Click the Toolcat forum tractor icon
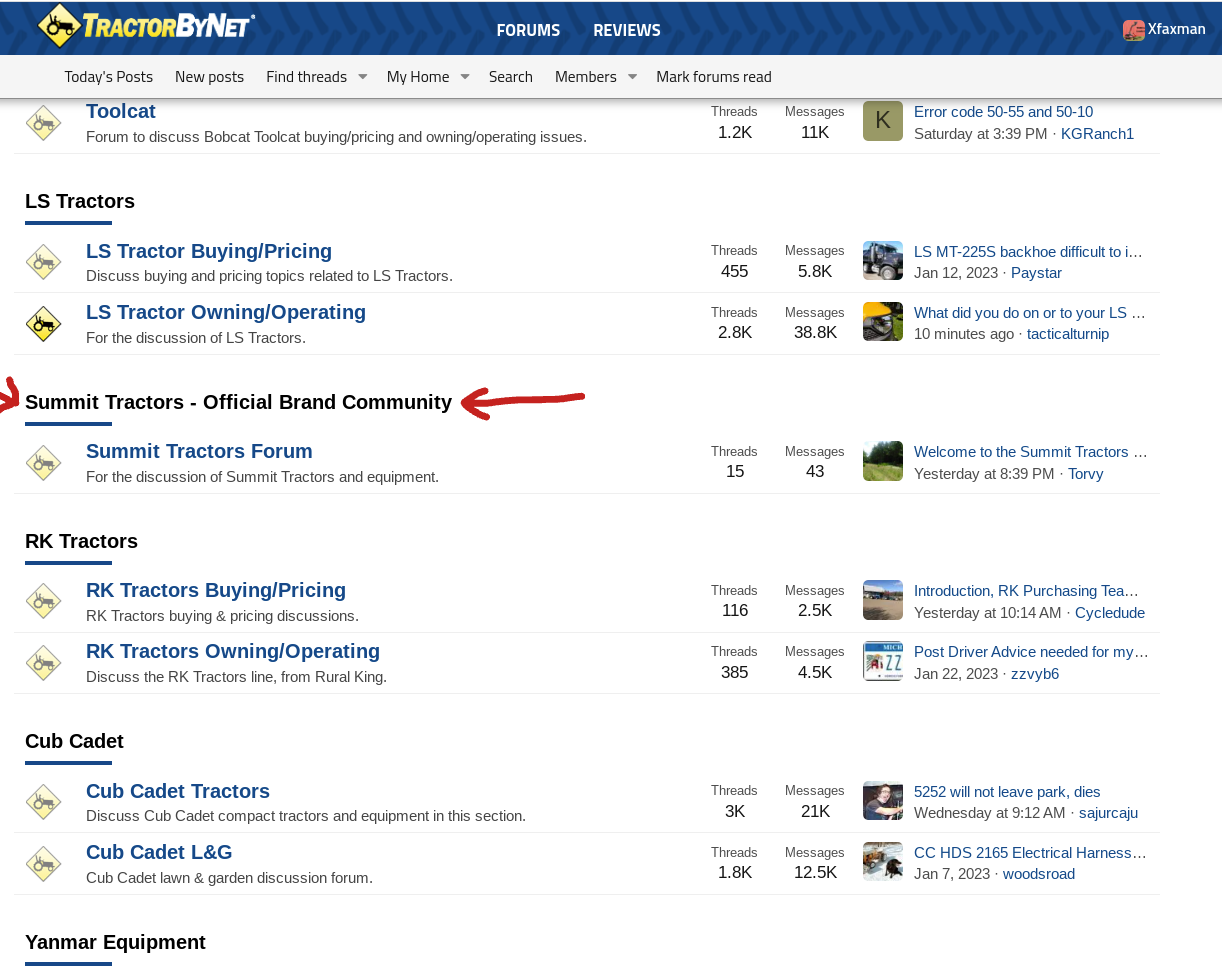 point(43,123)
